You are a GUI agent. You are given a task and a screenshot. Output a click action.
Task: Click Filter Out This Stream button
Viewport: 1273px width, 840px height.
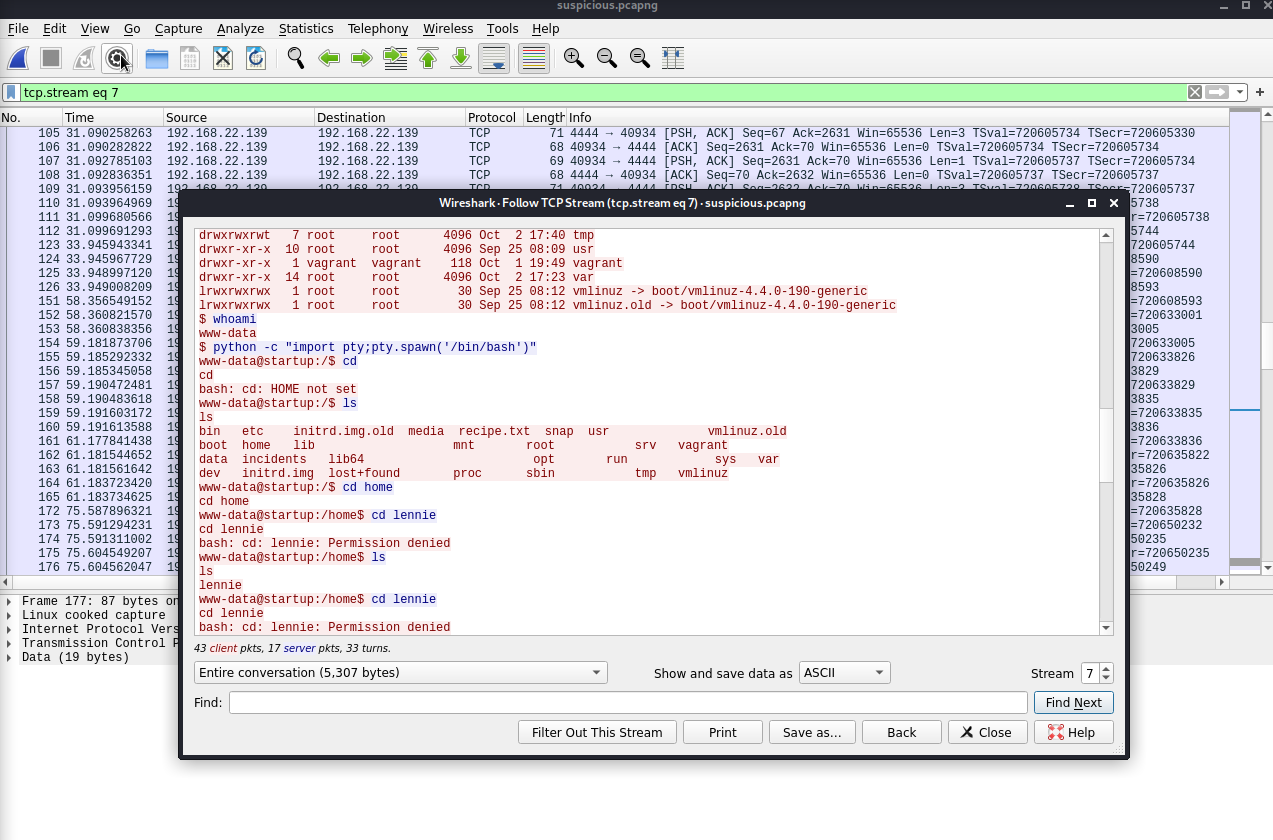(597, 732)
